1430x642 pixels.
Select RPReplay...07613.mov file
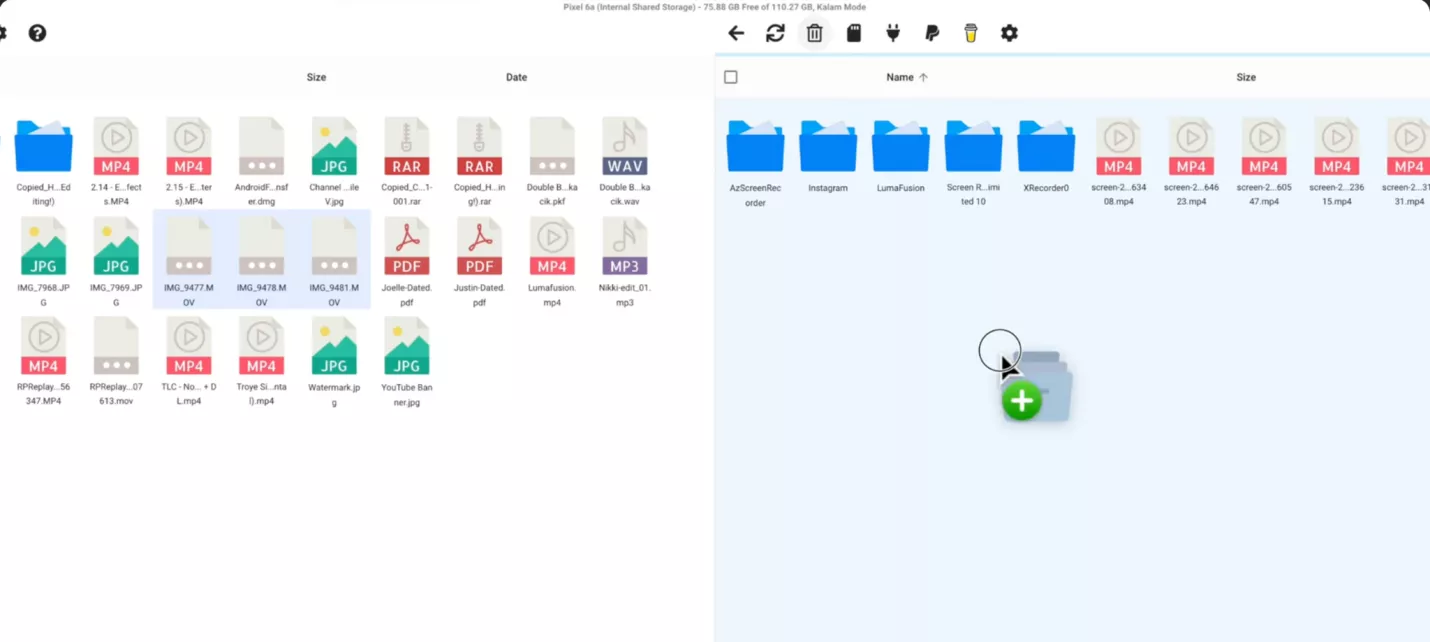pyautogui.click(x=116, y=363)
